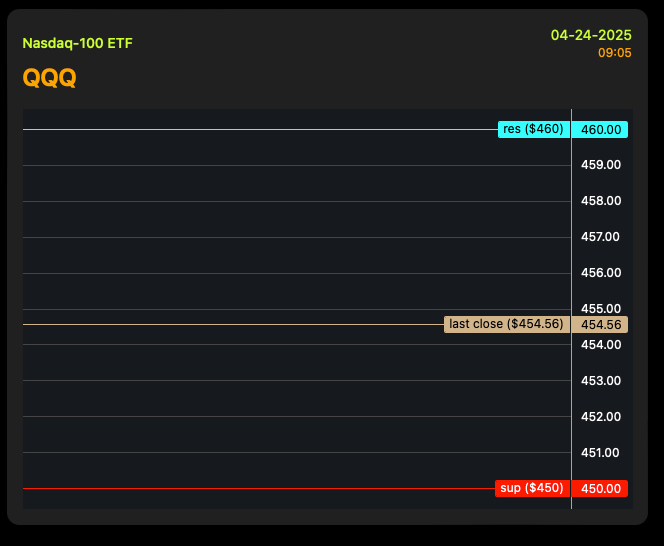The image size is (664, 546).
Task: Click the 458.00 axis value
Action: point(601,201)
